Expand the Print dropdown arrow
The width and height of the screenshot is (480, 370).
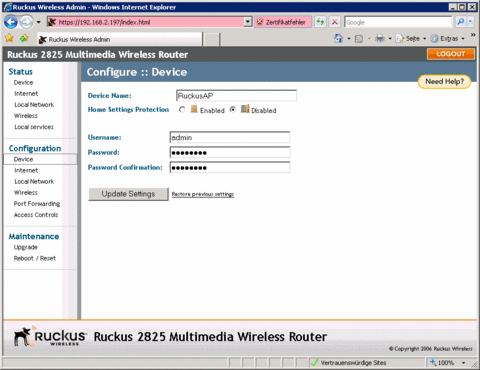(x=390, y=39)
